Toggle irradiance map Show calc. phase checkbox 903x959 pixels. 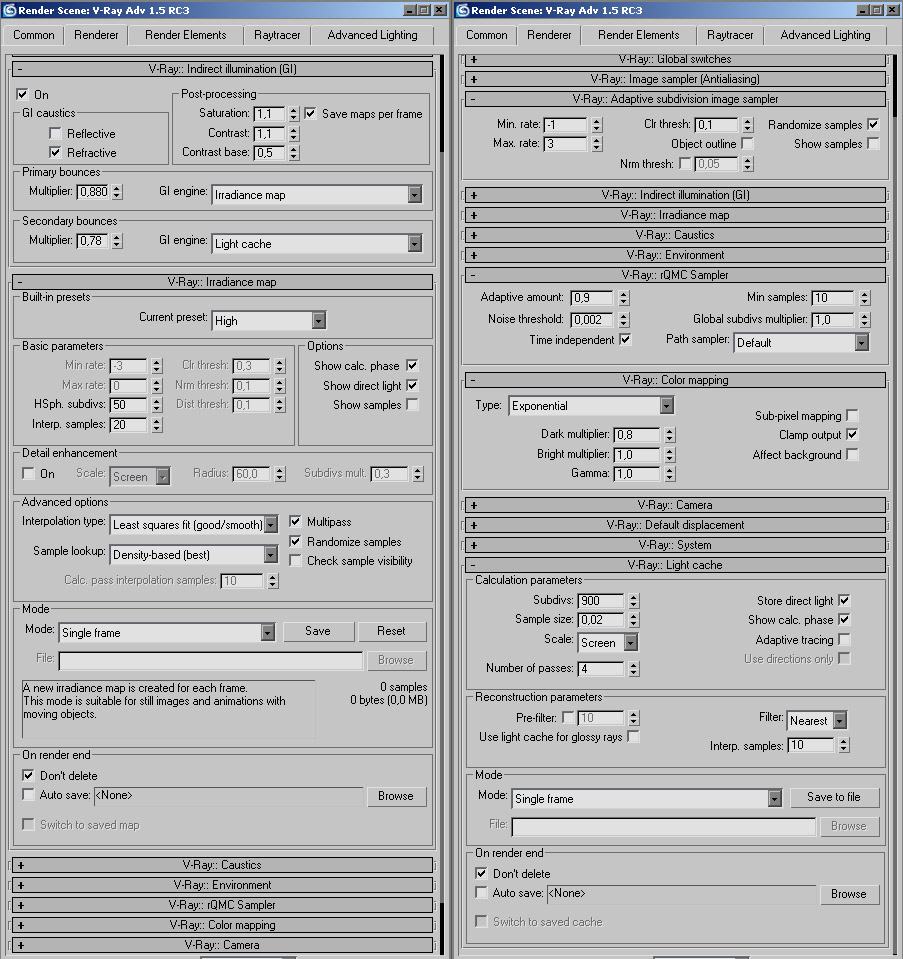pos(412,365)
